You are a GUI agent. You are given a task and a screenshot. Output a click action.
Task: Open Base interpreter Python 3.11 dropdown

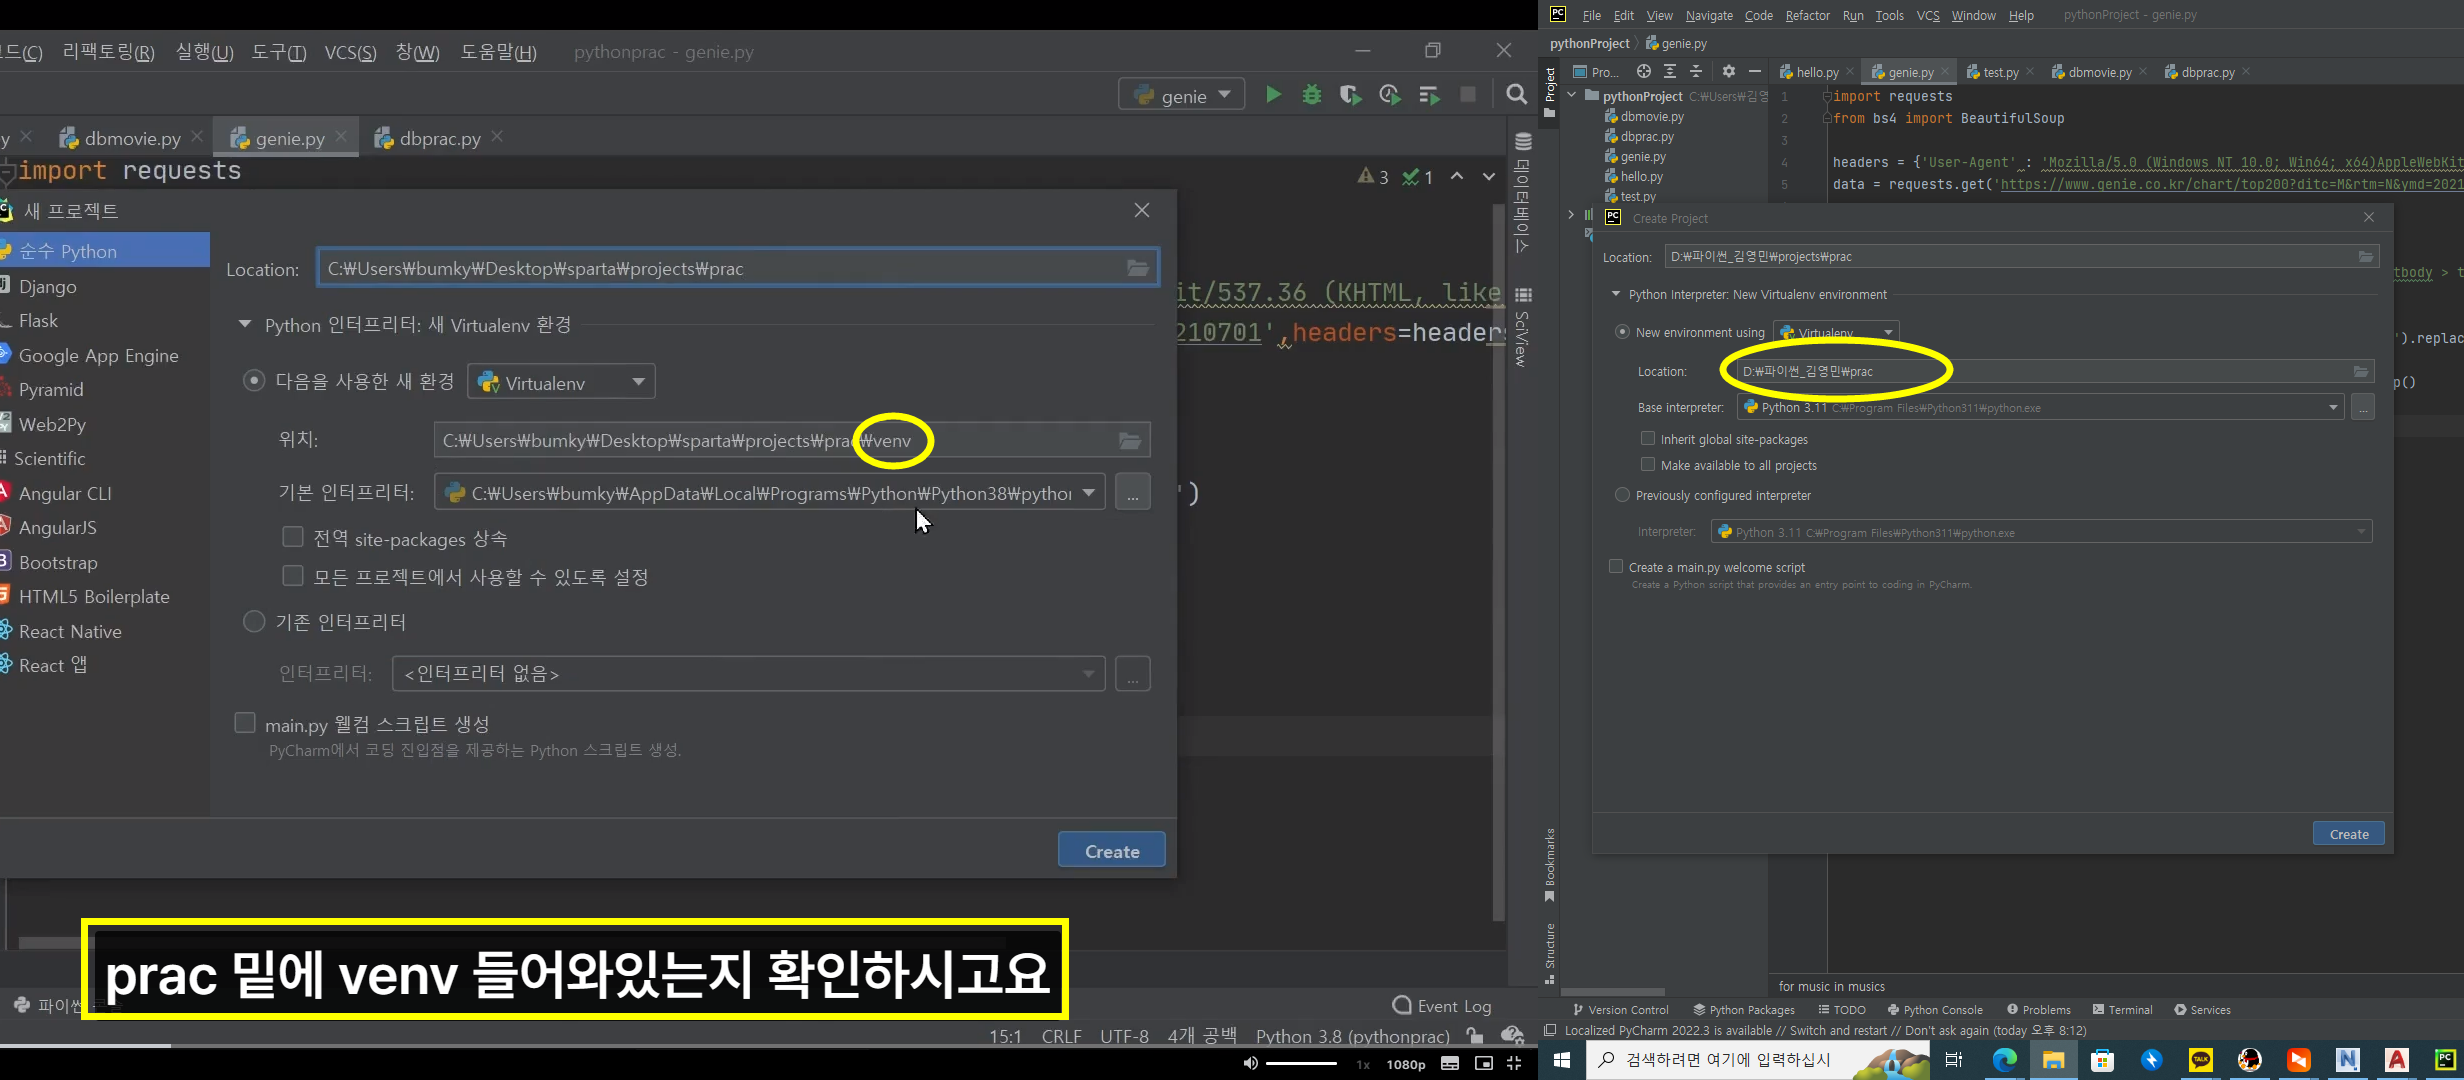point(2040,408)
